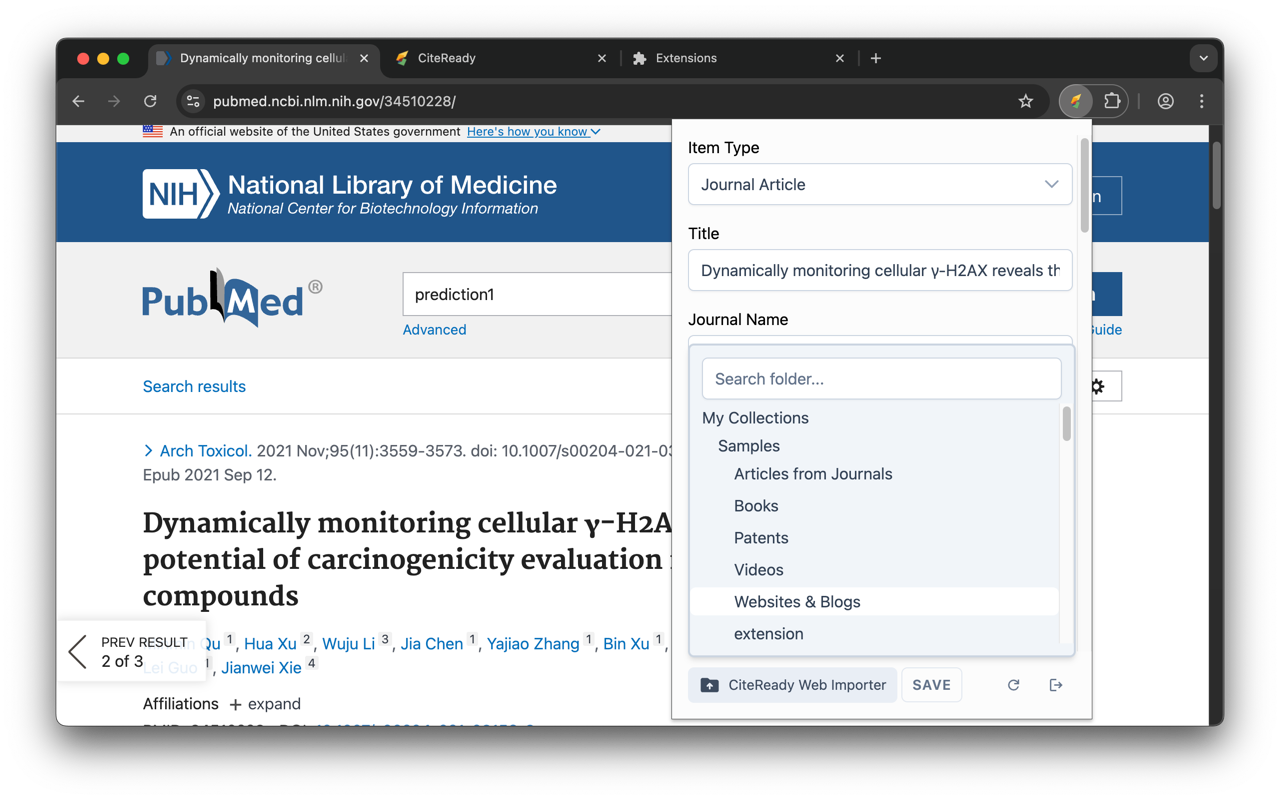Open author Jia Chen link
1280x800 pixels.
pos(432,644)
